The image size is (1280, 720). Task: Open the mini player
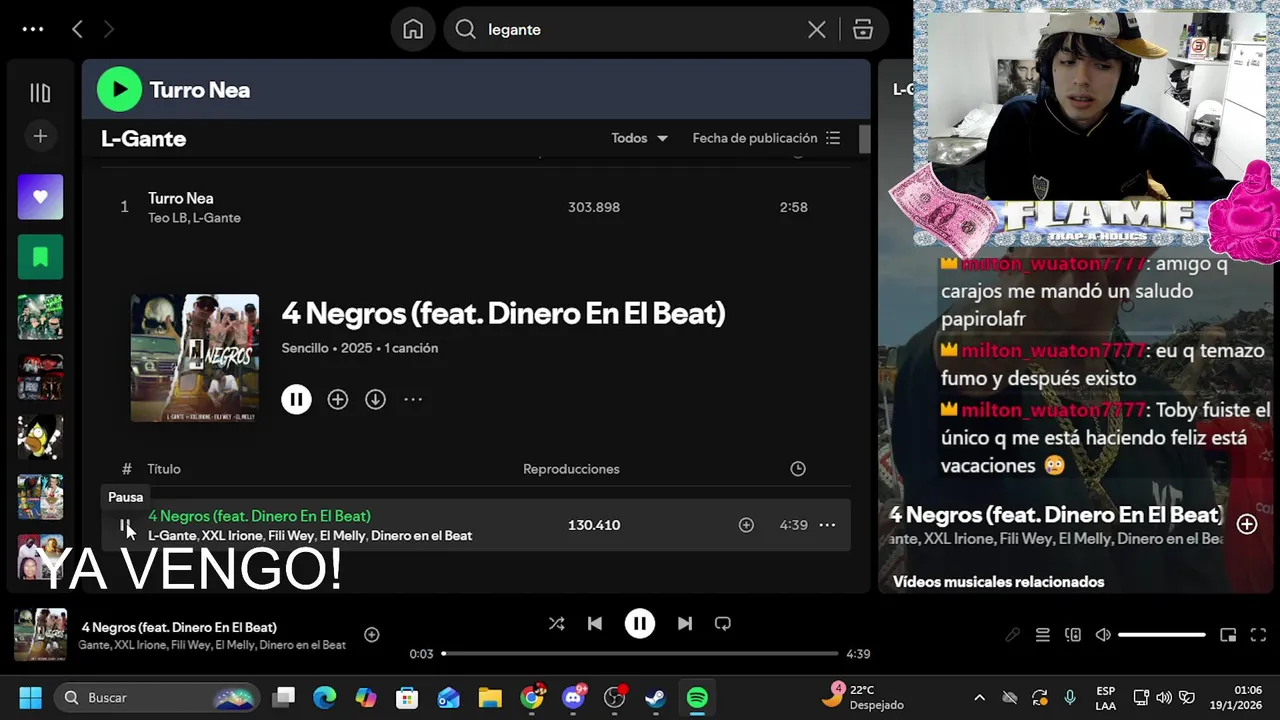click(x=1228, y=634)
